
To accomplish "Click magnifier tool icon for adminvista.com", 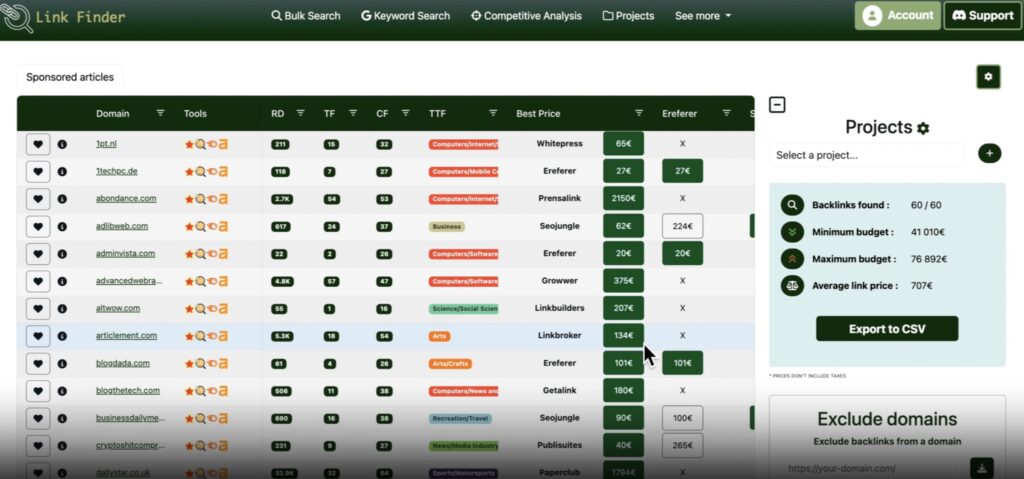I will 200,254.
